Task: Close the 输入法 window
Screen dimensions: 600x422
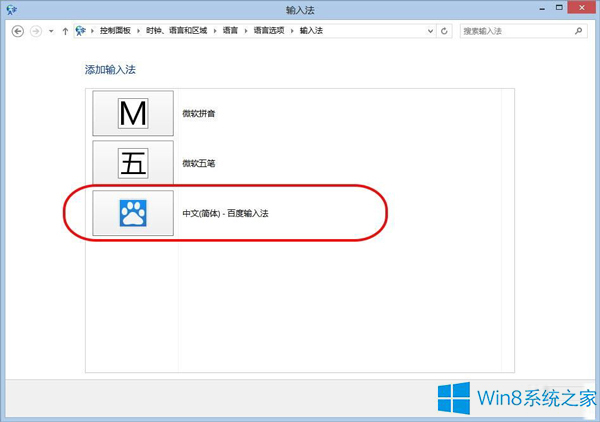Action: (582, 7)
